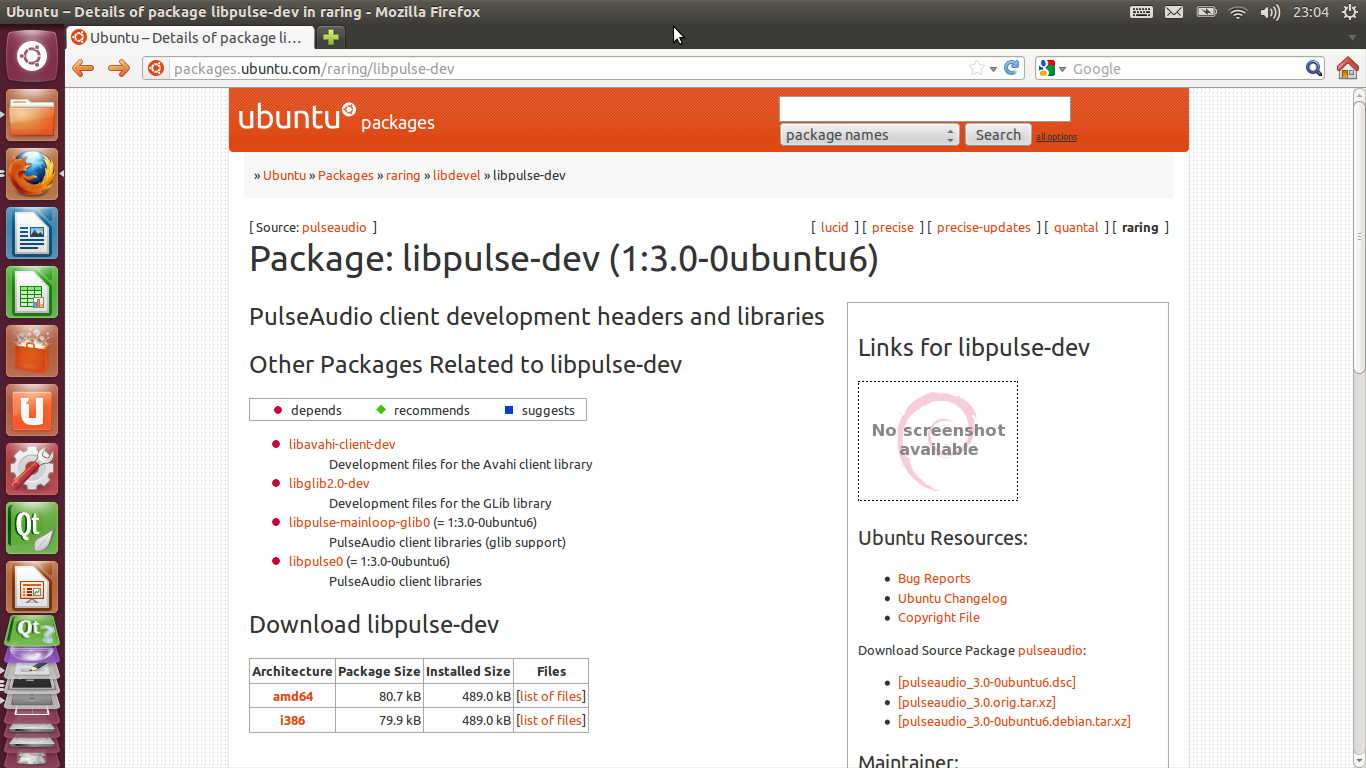Image resolution: width=1366 pixels, height=768 pixels.
Task: Launch Qt Creator from the launcher
Action: point(32,529)
